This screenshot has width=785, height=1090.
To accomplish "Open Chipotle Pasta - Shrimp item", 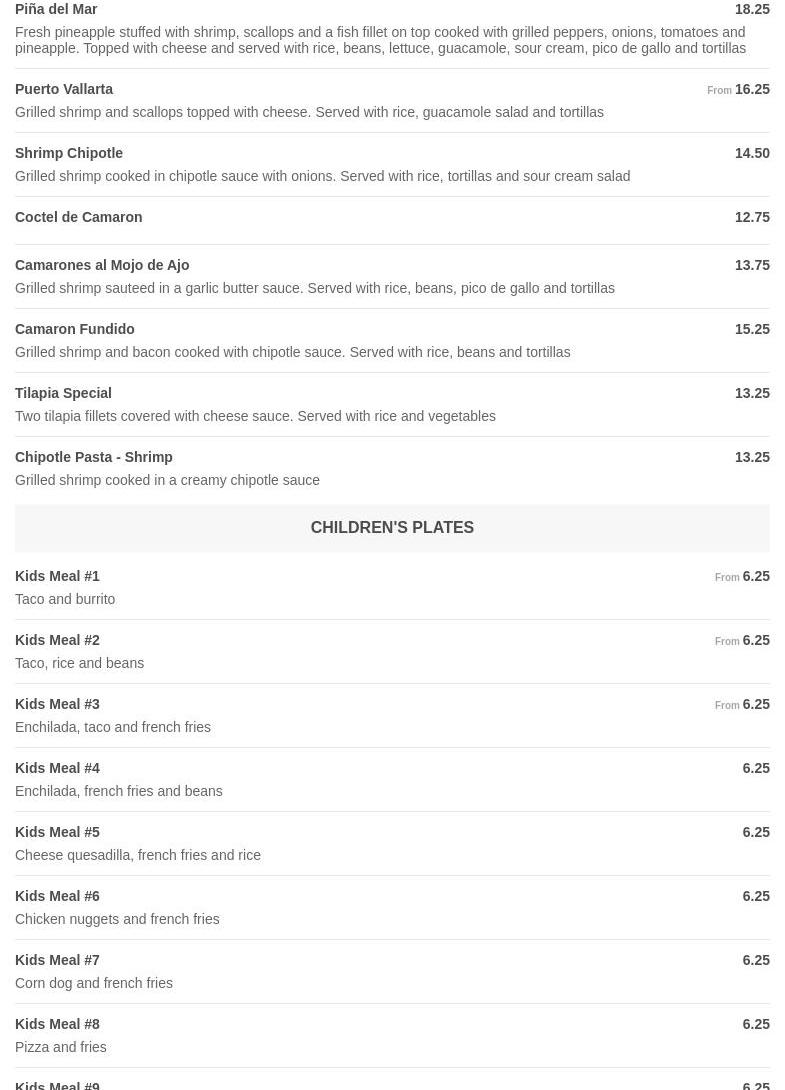I will coord(94,457).
